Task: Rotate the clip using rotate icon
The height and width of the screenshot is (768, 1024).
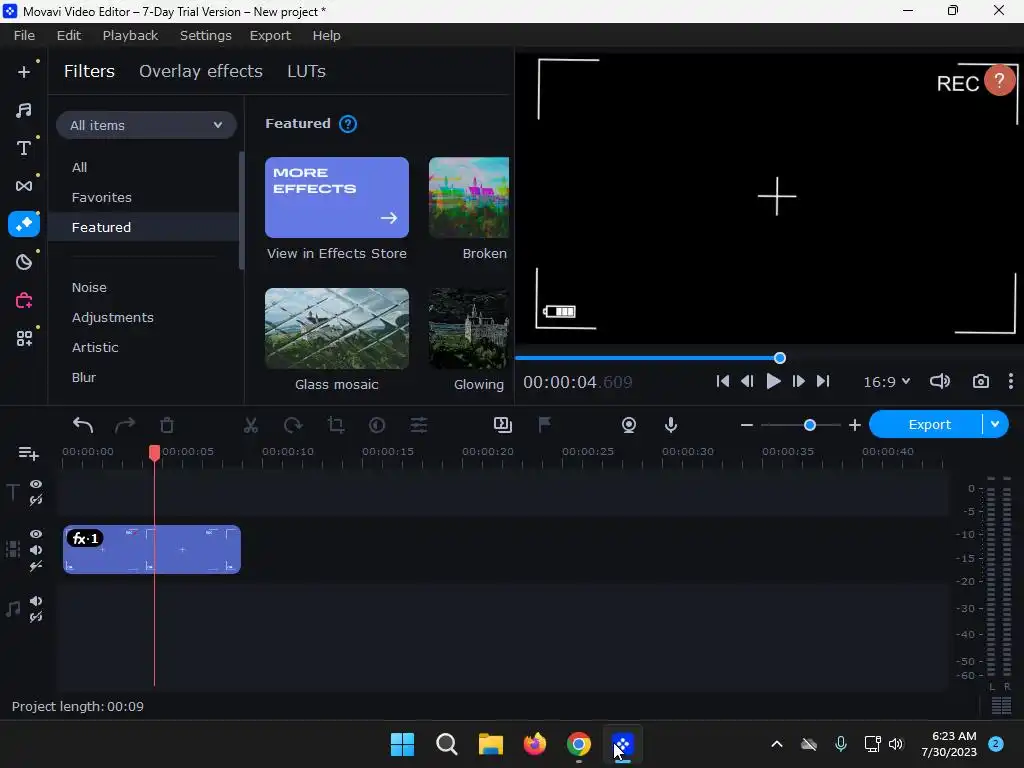Action: tap(293, 425)
